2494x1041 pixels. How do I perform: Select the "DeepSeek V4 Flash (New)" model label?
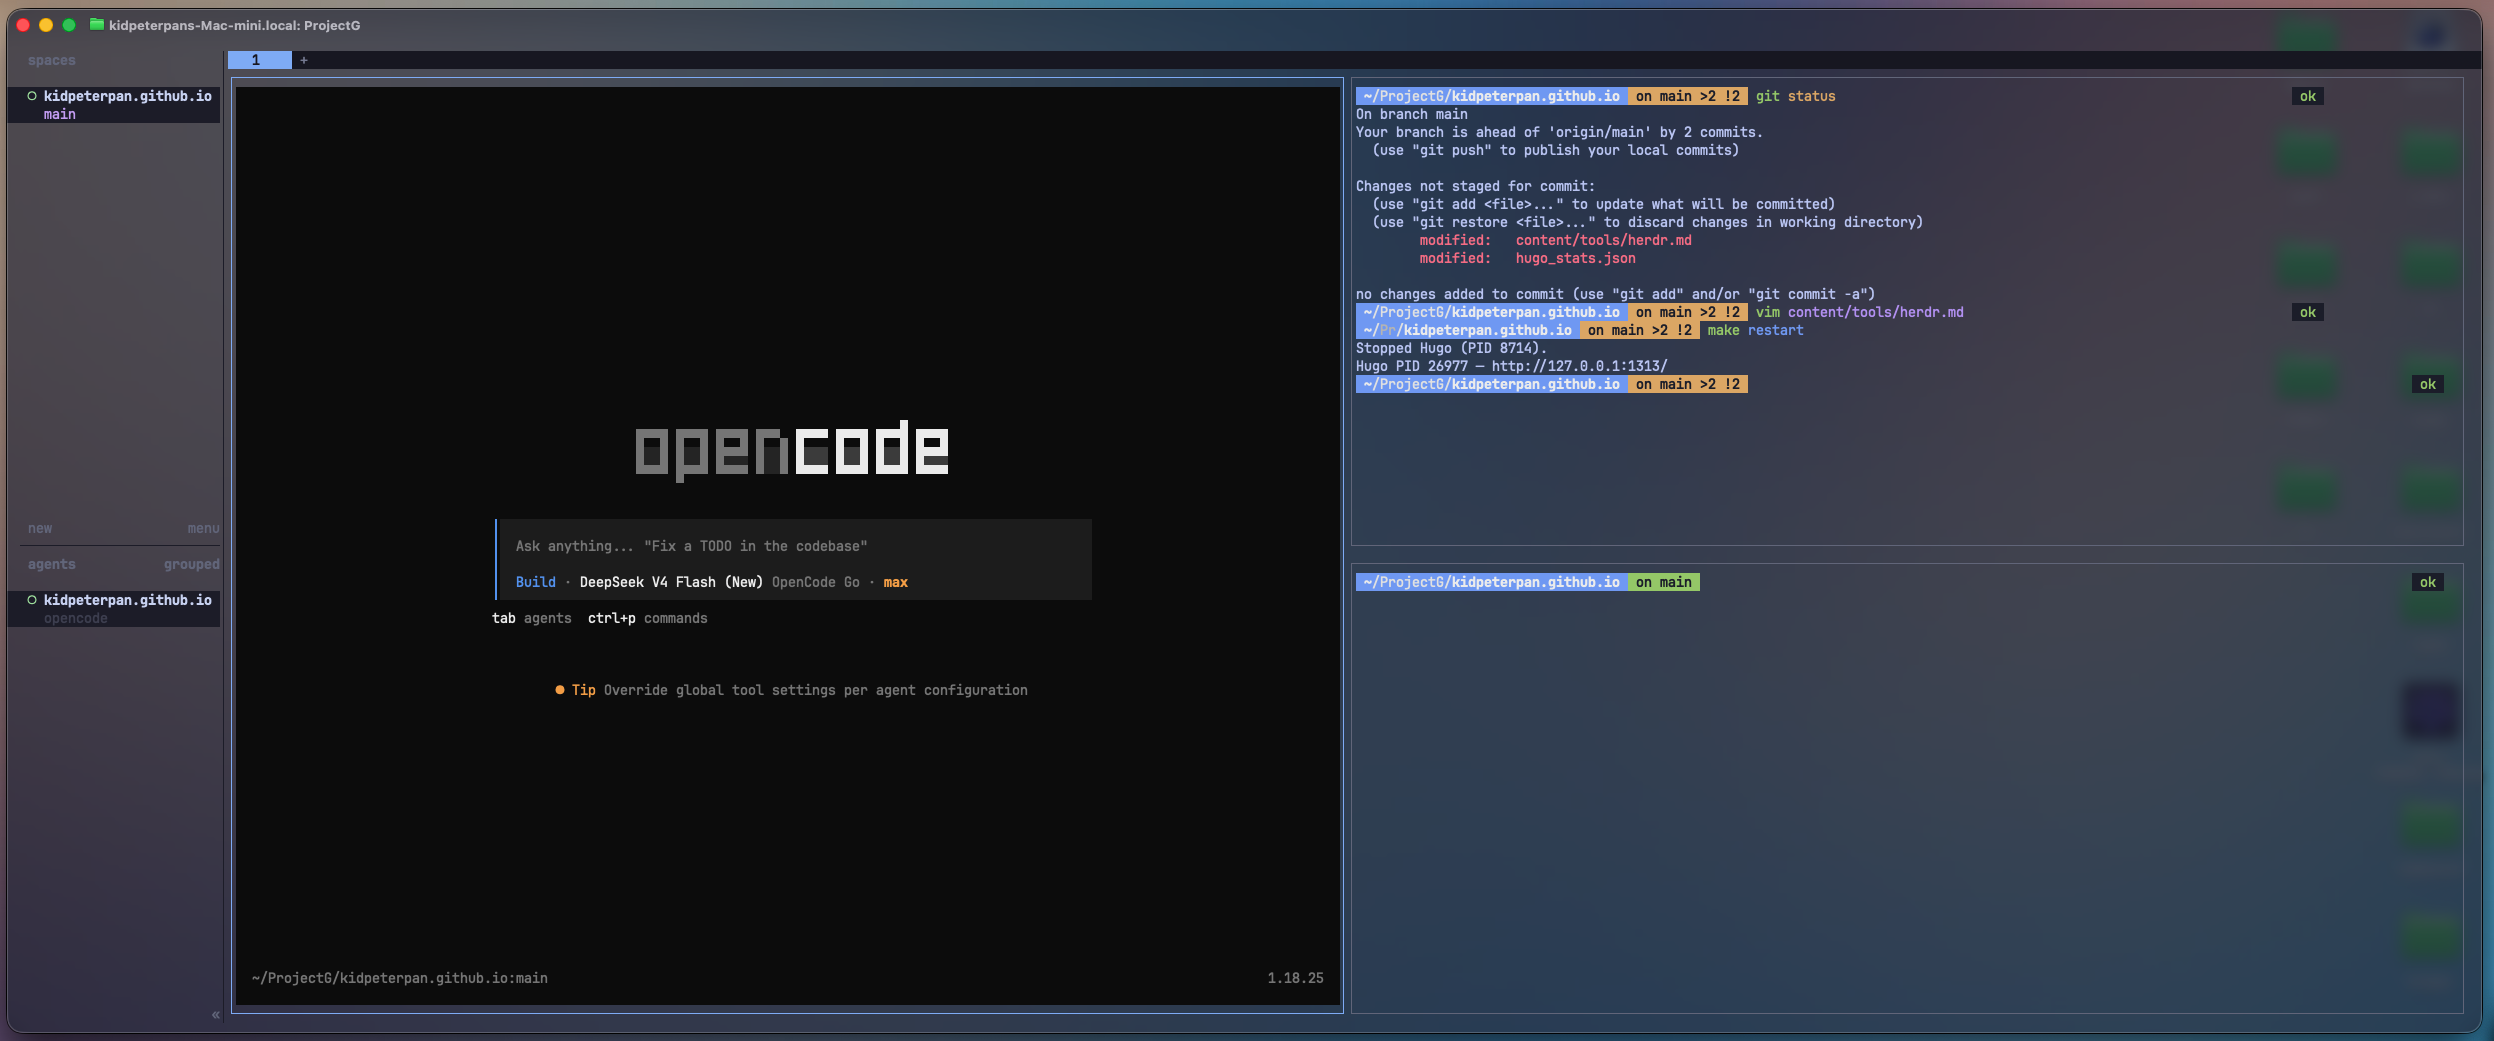click(671, 582)
